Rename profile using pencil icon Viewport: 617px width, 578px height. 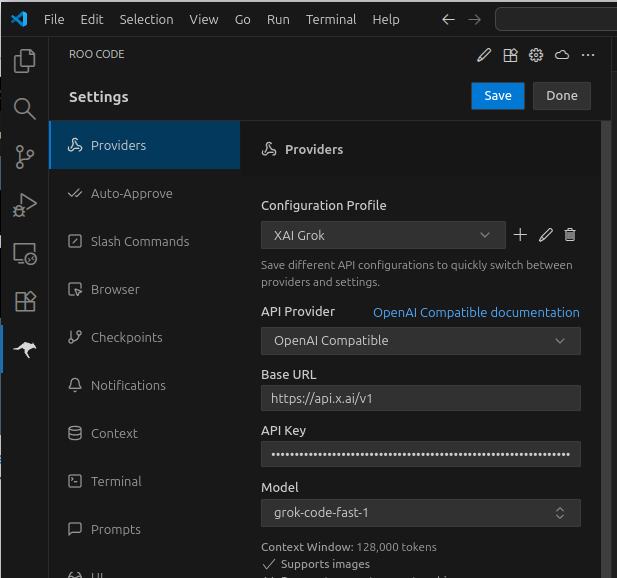(545, 235)
